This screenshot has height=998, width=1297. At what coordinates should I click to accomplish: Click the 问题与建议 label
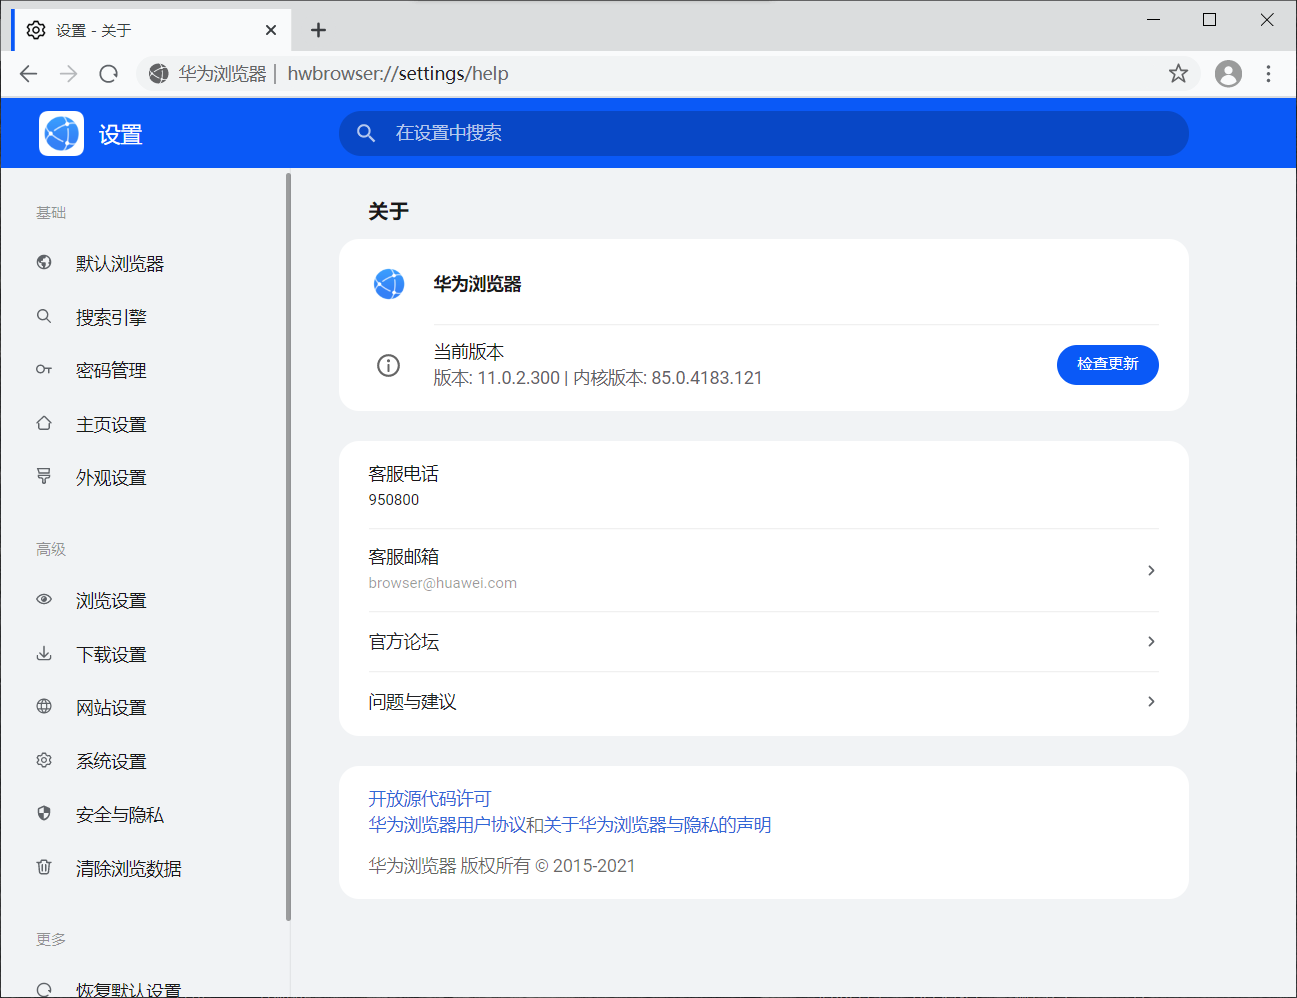(412, 701)
